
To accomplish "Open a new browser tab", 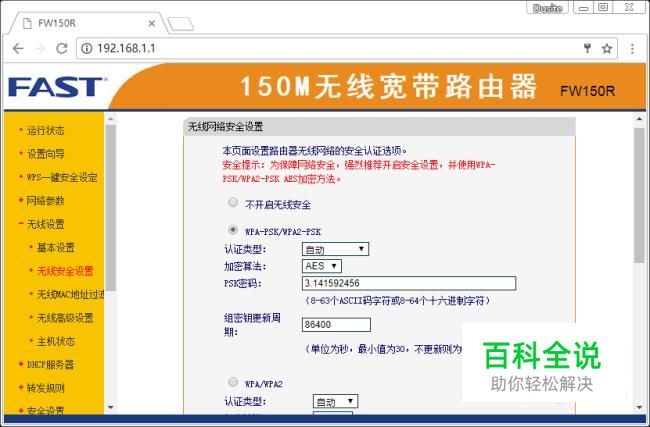I will [x=180, y=24].
